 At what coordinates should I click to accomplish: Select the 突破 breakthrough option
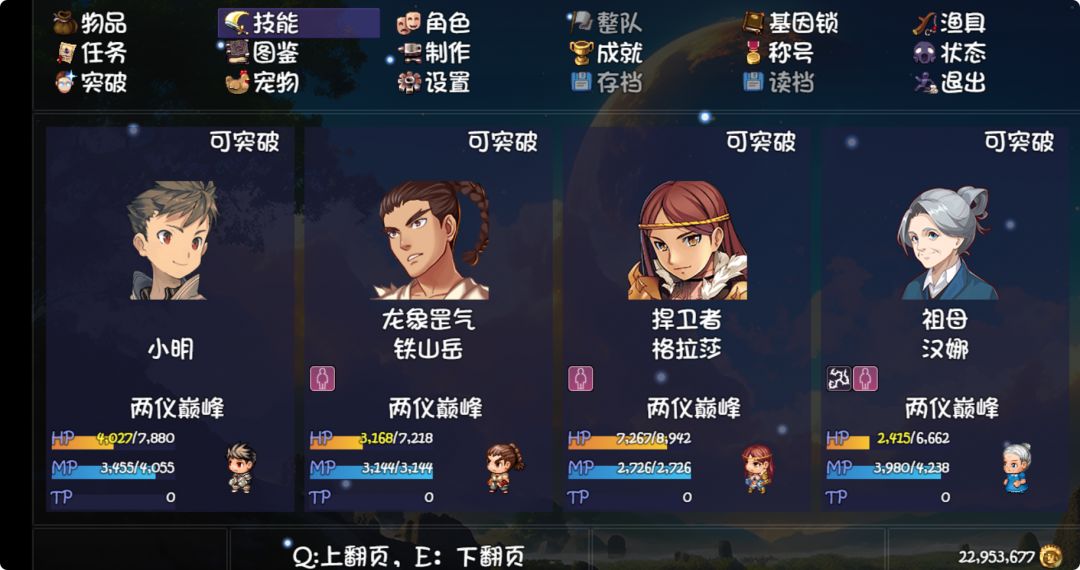click(x=92, y=83)
